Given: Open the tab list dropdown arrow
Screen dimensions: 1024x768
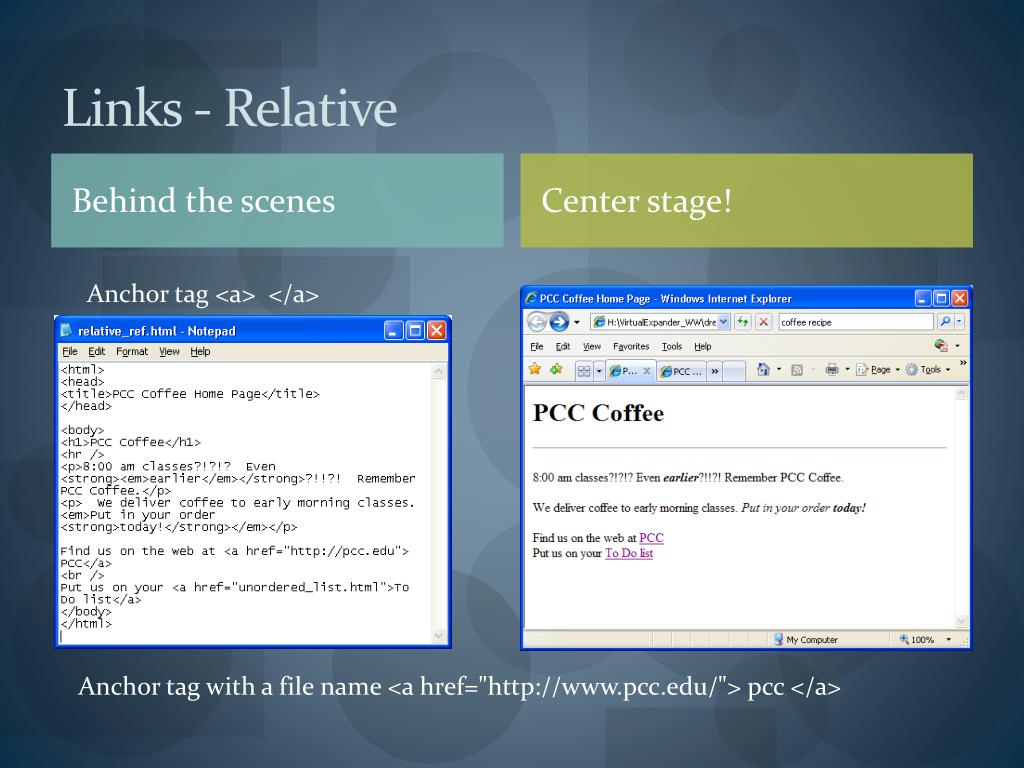Looking at the screenshot, I should point(599,371).
